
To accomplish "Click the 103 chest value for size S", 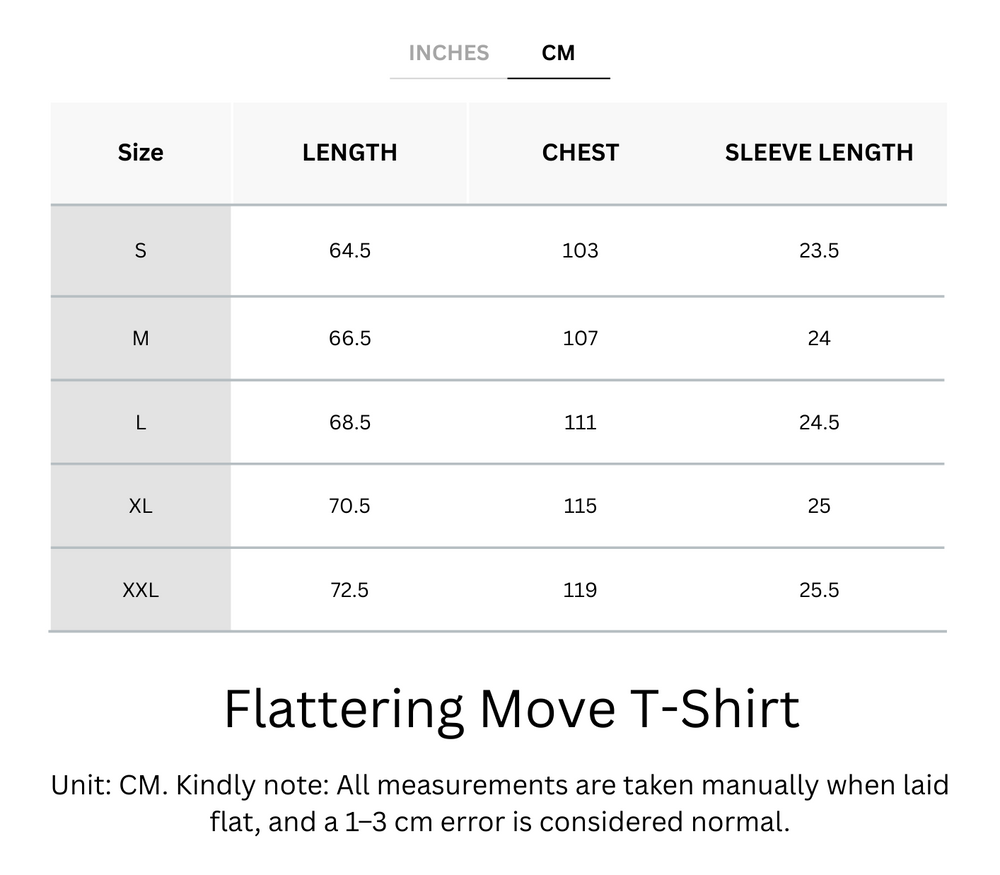I will click(580, 250).
